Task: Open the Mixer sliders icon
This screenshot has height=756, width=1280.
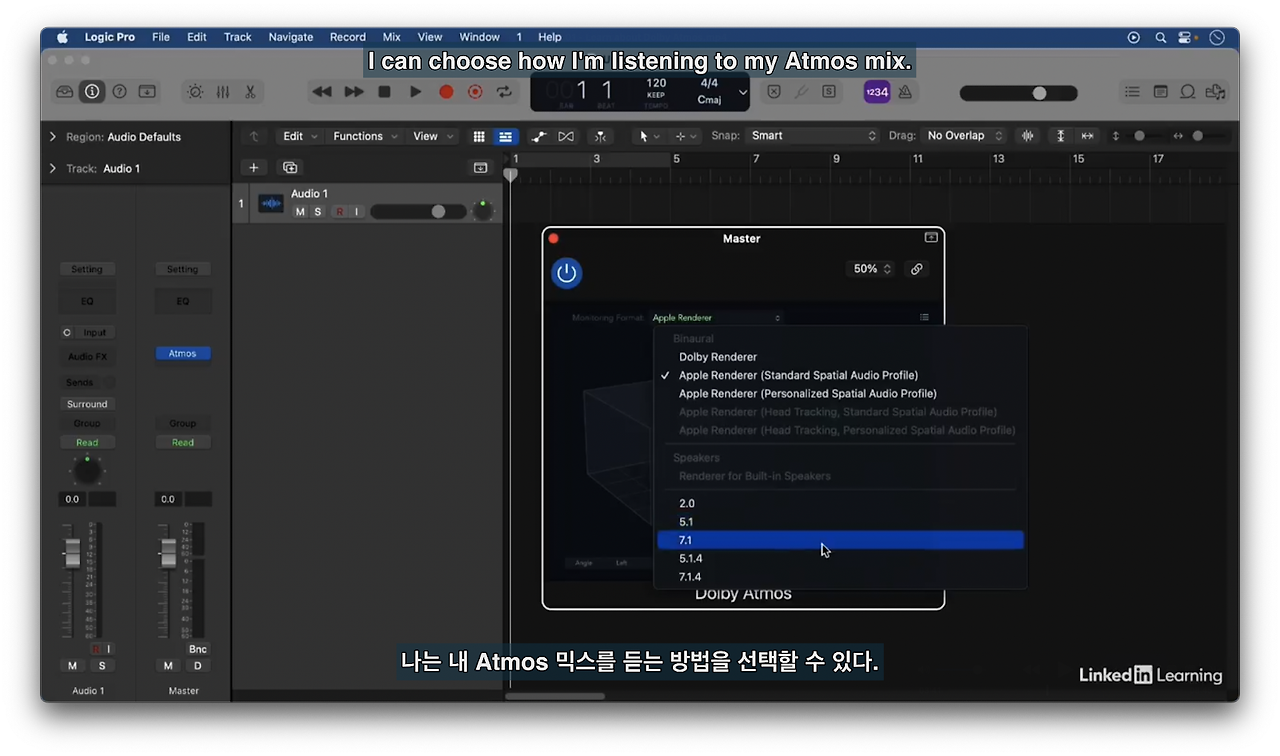Action: point(223,92)
